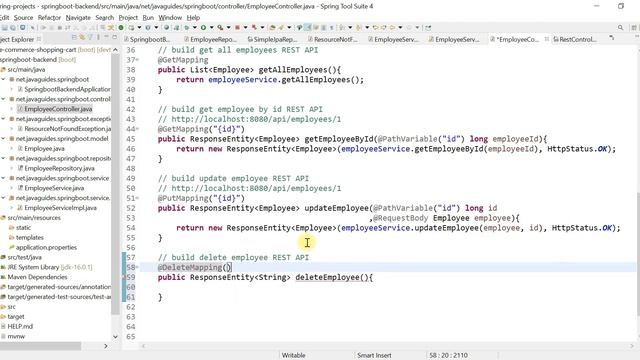
Task: Switch to the RestControl... editor tab
Action: click(x=575, y=40)
